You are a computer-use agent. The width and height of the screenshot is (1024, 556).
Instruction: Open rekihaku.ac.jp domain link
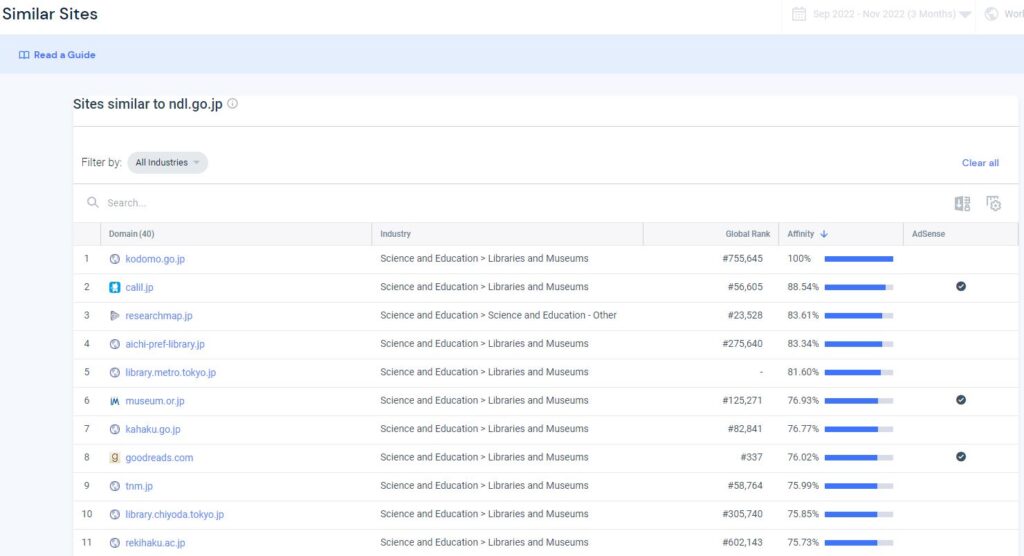155,542
